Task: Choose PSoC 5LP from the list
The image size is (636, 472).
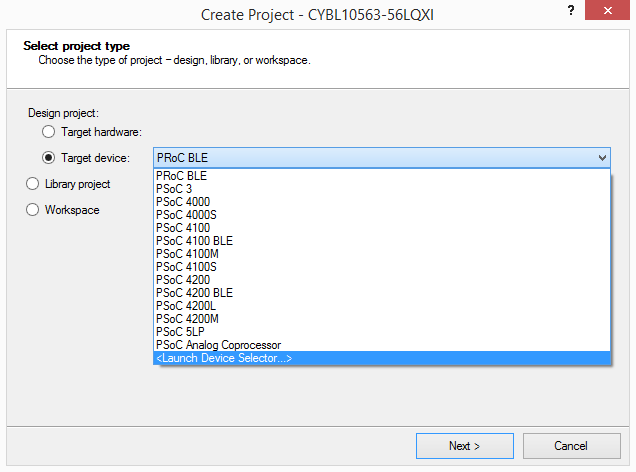Action: (x=180, y=332)
